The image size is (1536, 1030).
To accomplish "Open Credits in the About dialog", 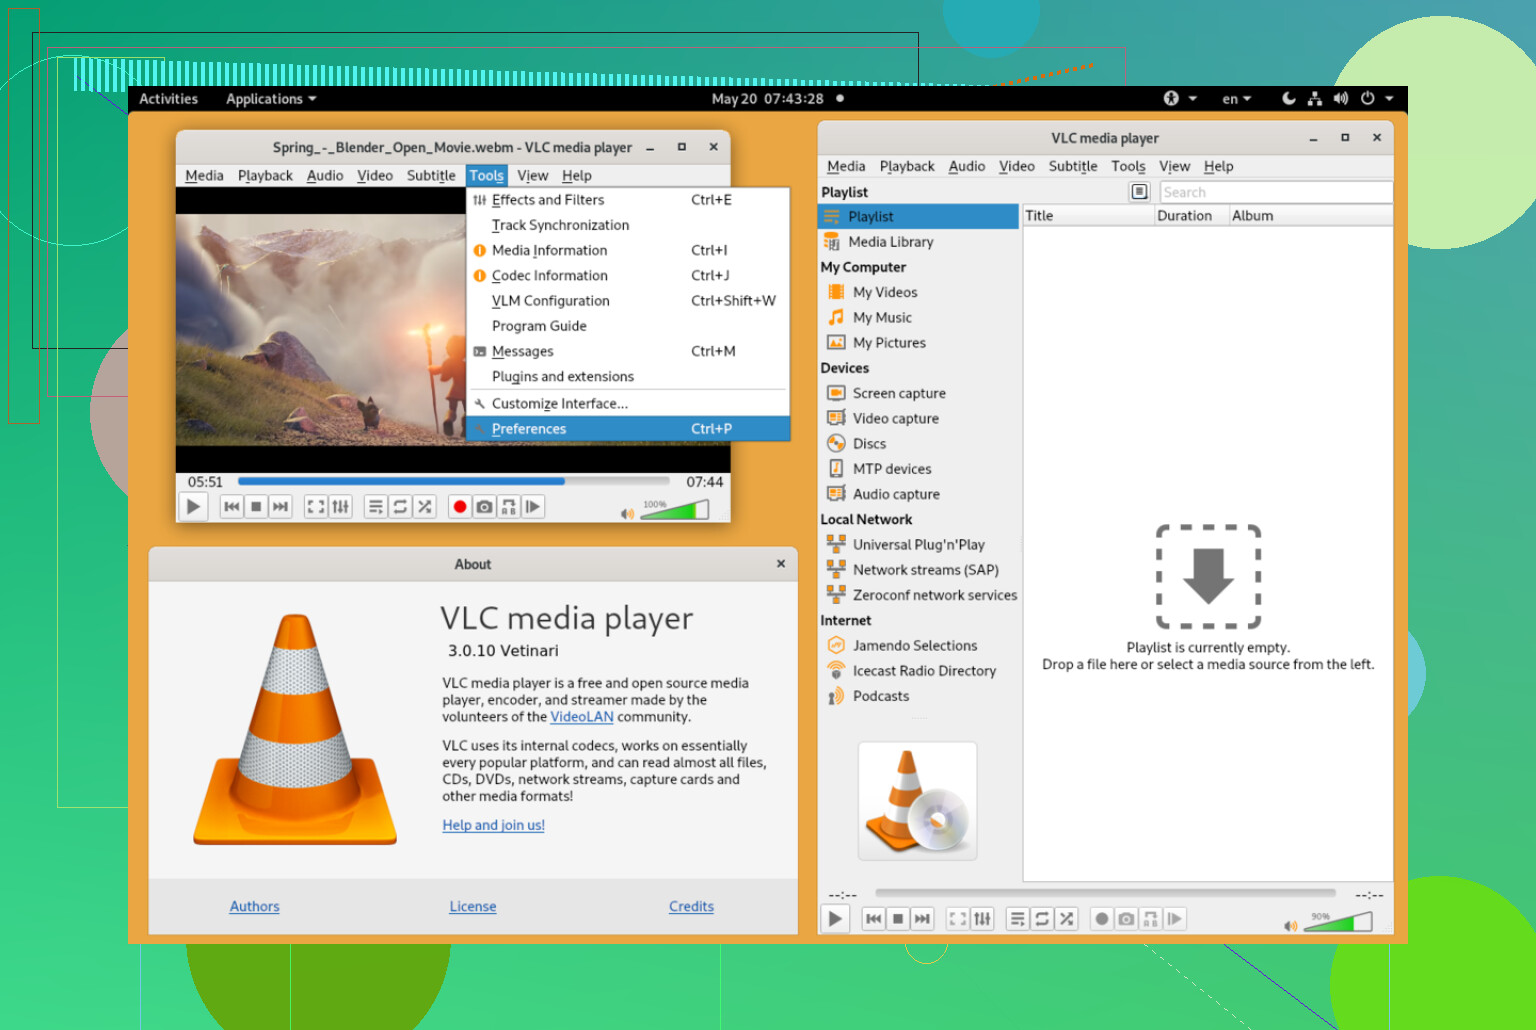I will [x=691, y=906].
